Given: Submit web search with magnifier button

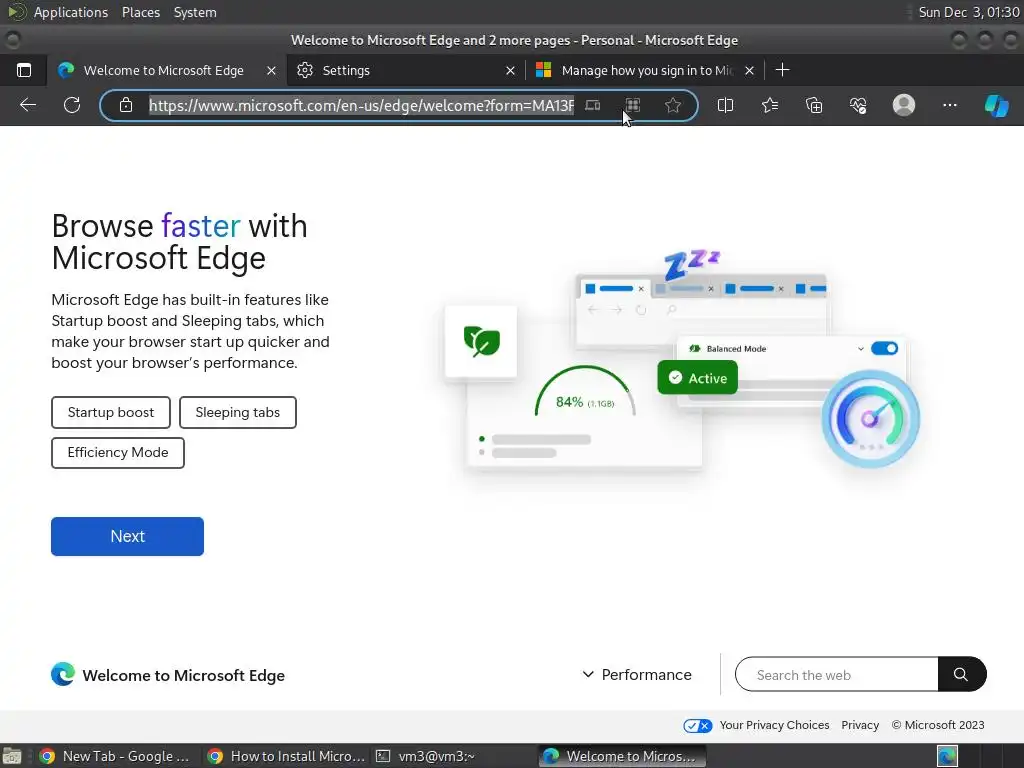Looking at the screenshot, I should point(961,674).
